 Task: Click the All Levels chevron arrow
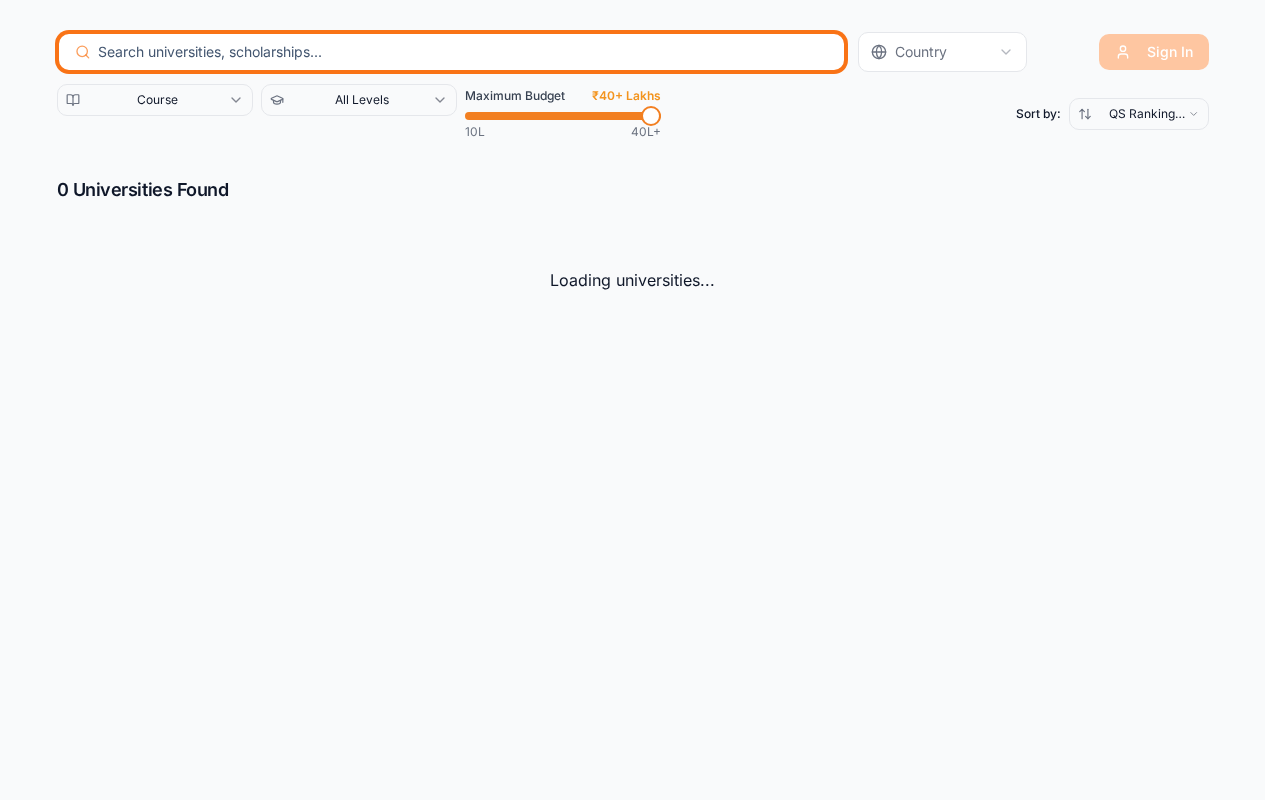(x=440, y=100)
